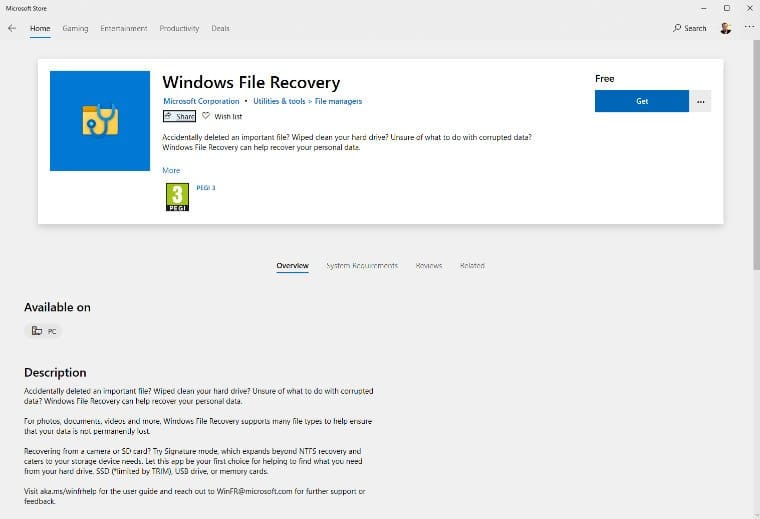This screenshot has width=760, height=519.
Task: Go back with the arrow icon
Action: point(12,28)
